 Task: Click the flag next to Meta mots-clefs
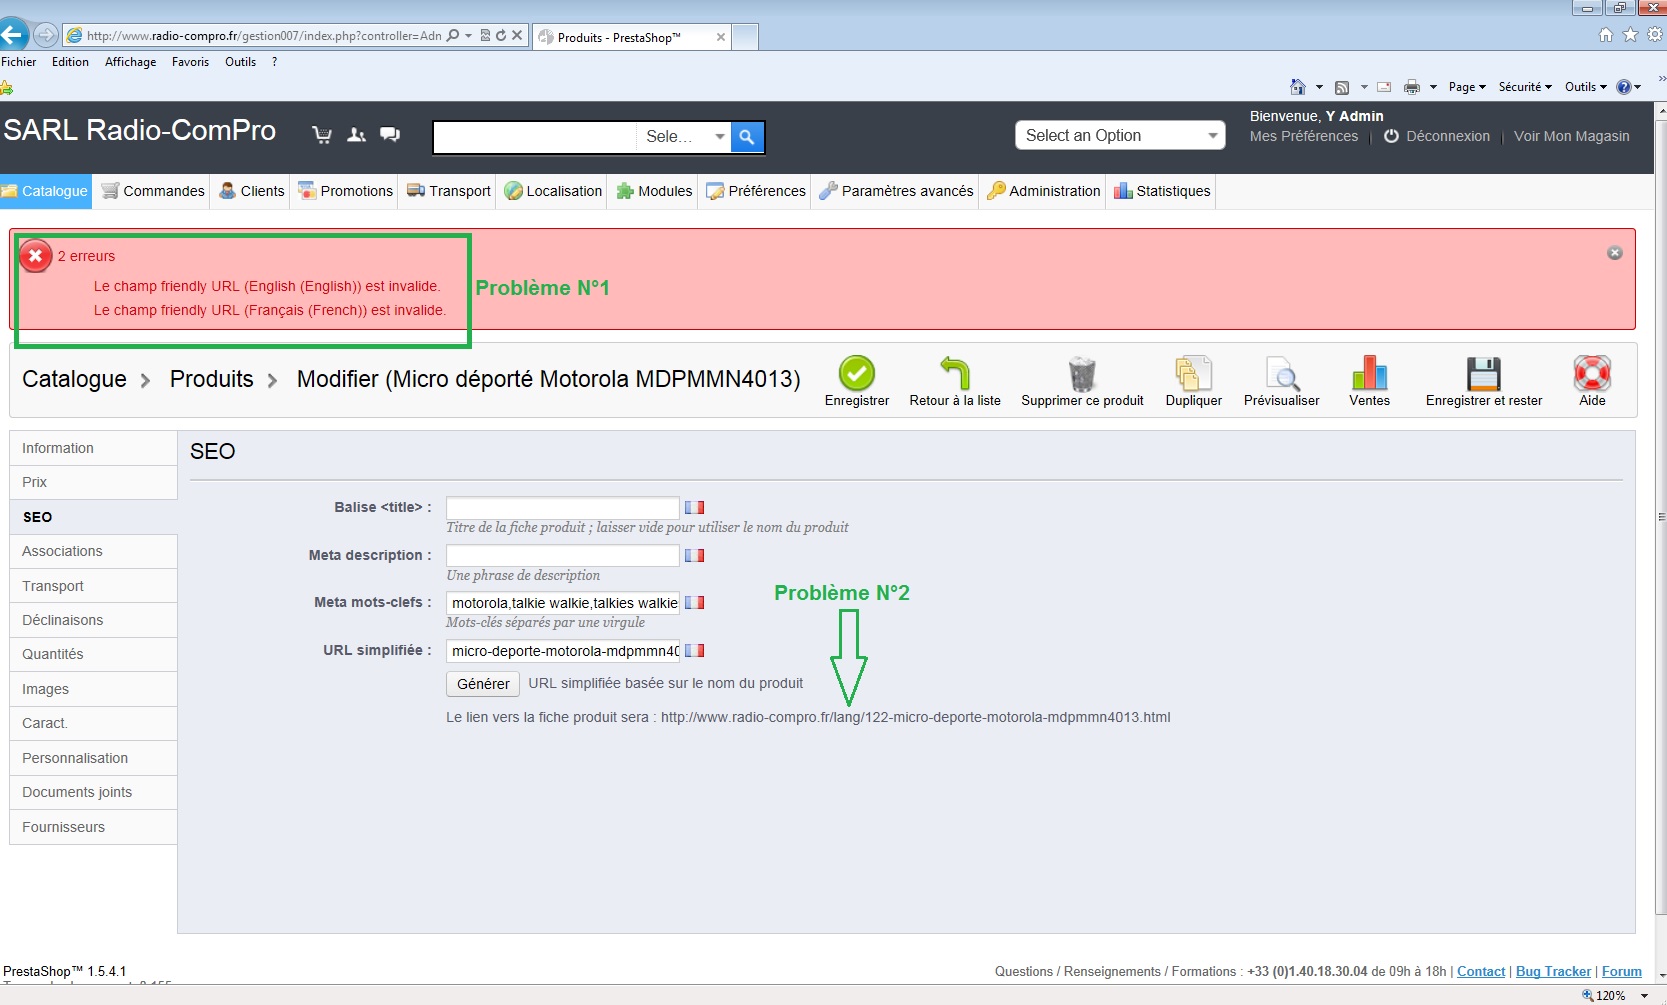coord(694,603)
